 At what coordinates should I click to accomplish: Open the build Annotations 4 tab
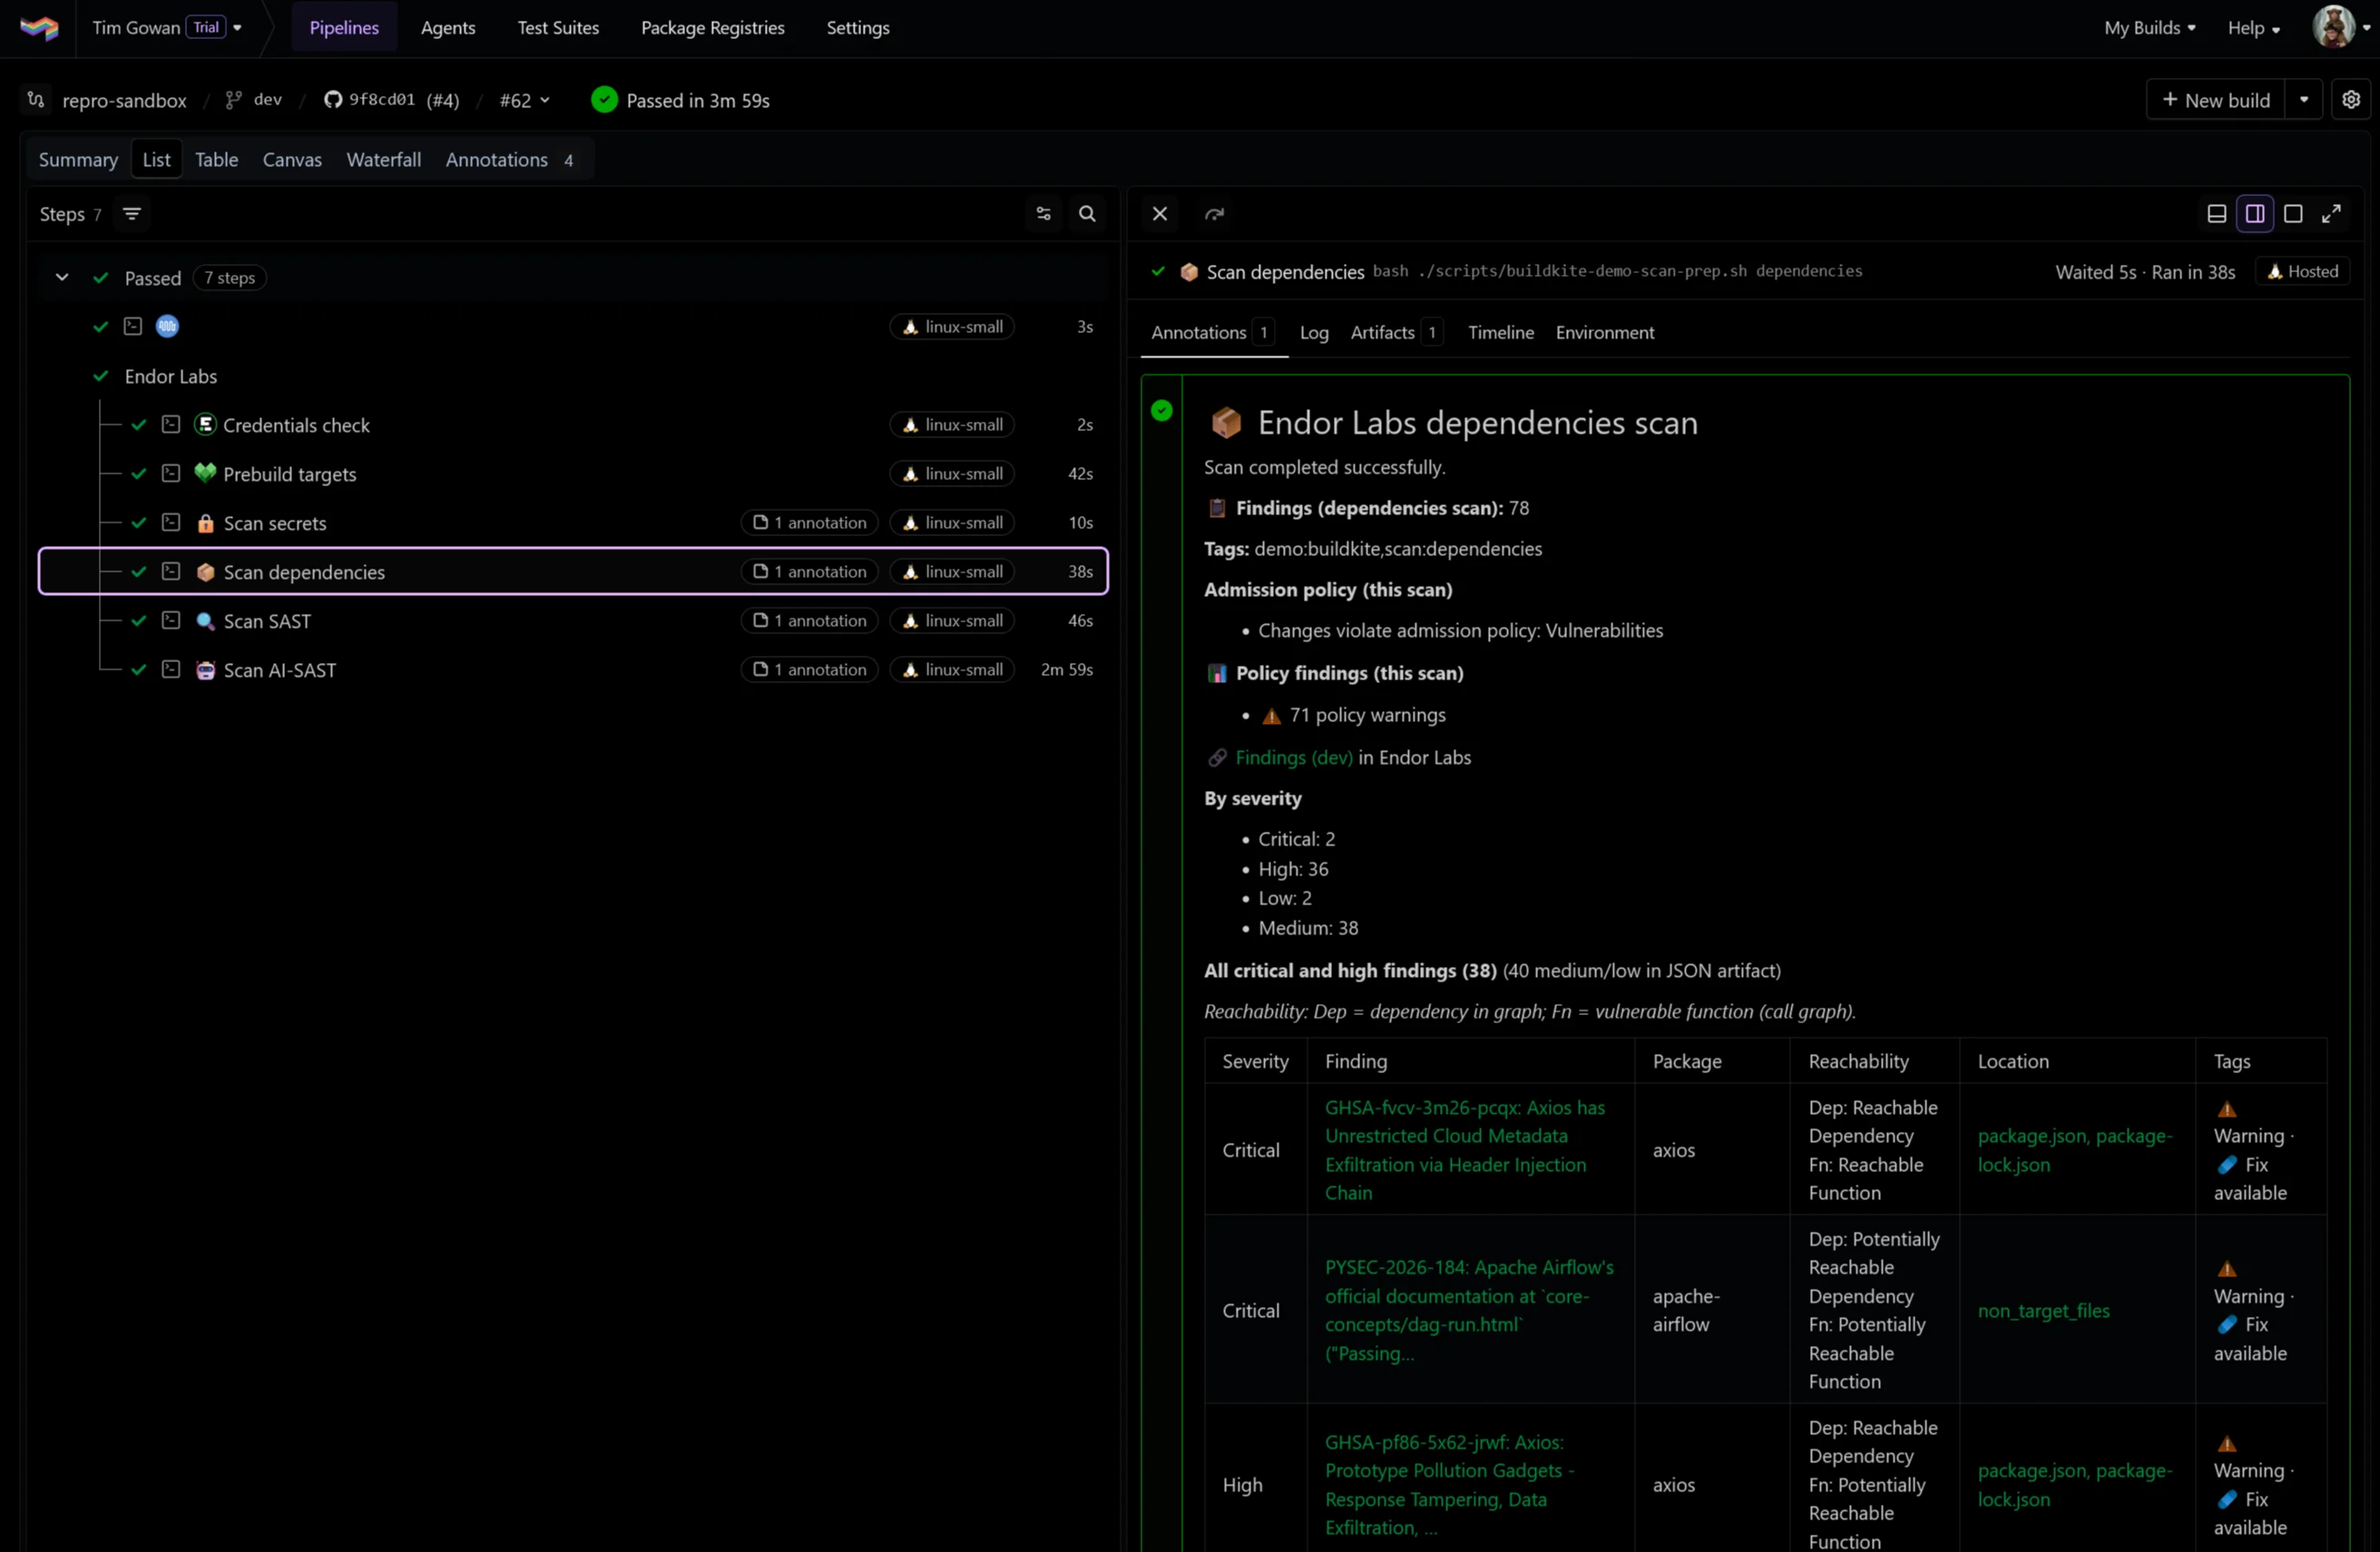[x=511, y=160]
